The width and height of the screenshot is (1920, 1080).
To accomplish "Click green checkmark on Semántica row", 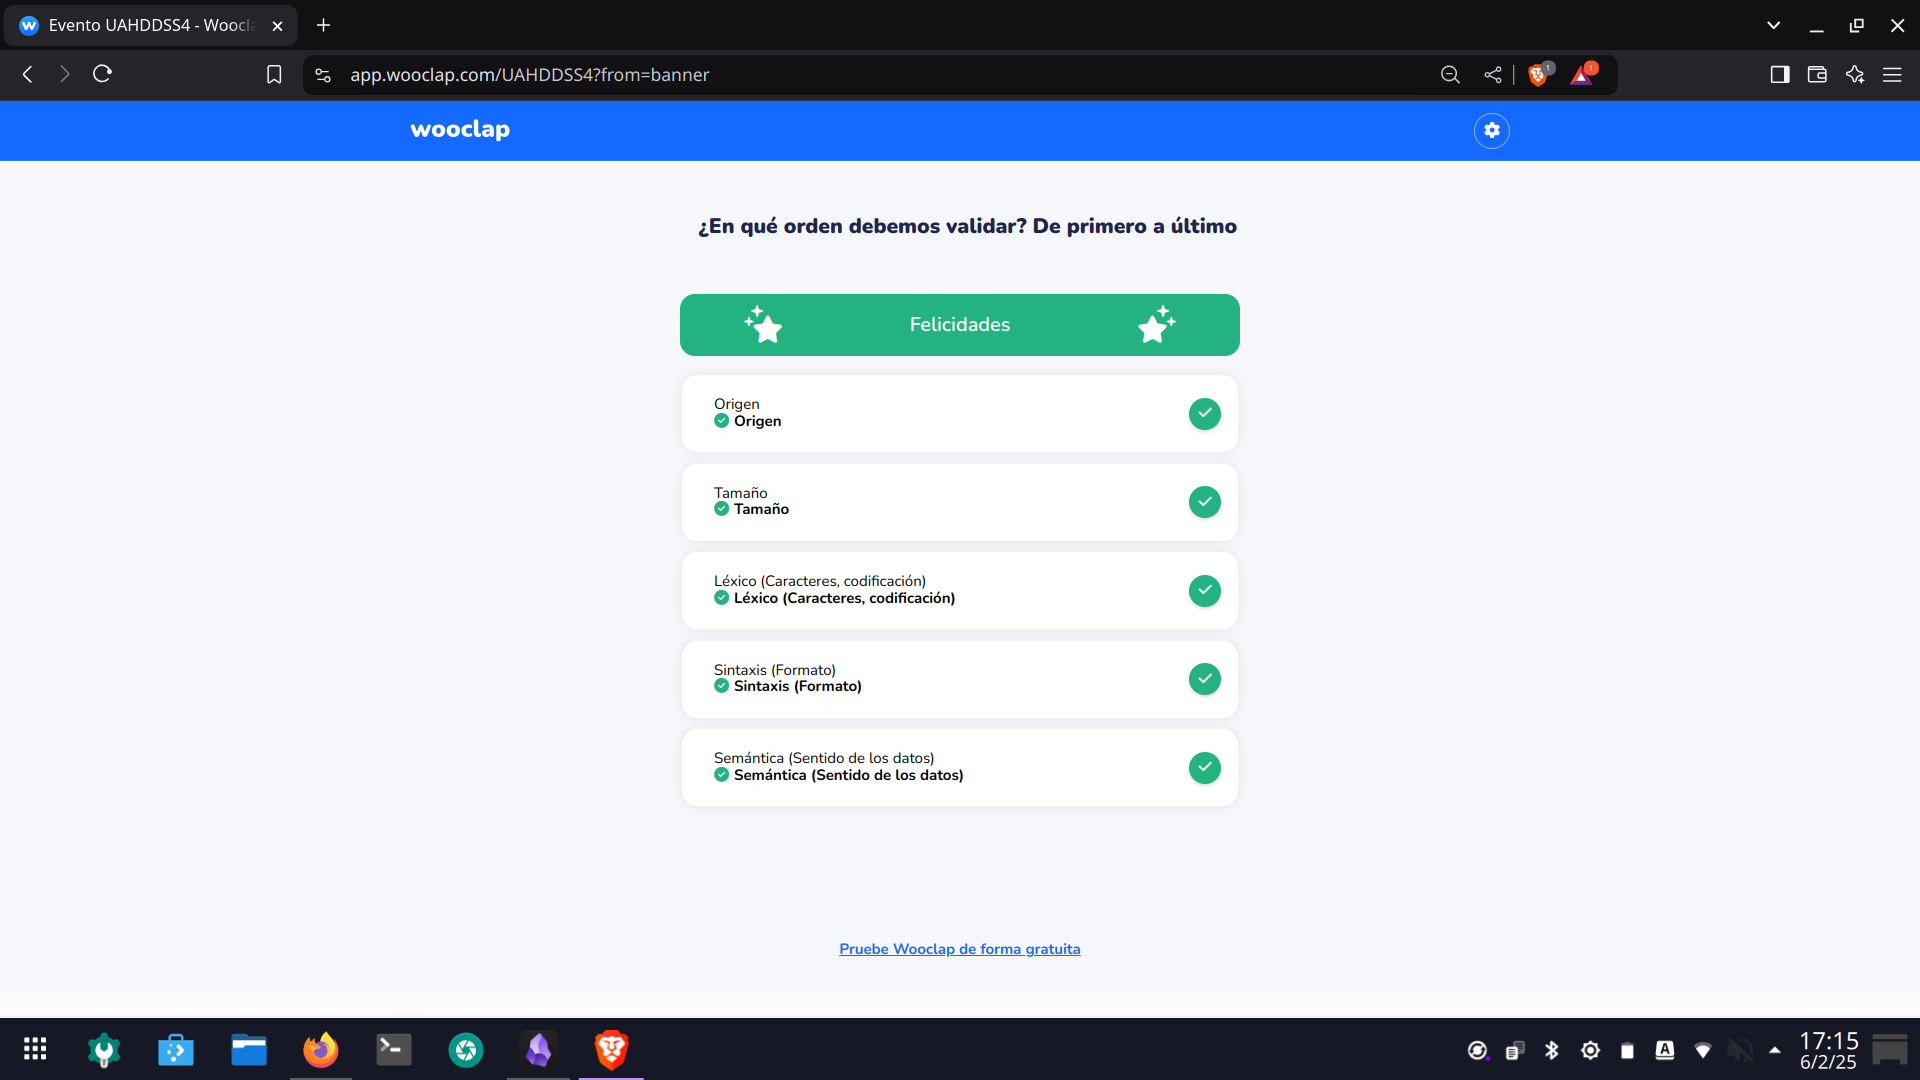I will click(1204, 767).
